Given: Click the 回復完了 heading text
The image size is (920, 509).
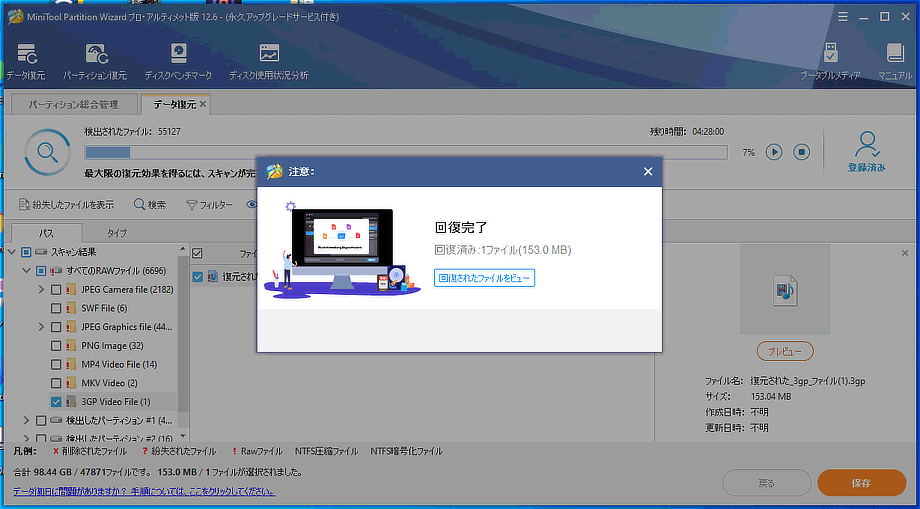Looking at the screenshot, I should [x=461, y=228].
